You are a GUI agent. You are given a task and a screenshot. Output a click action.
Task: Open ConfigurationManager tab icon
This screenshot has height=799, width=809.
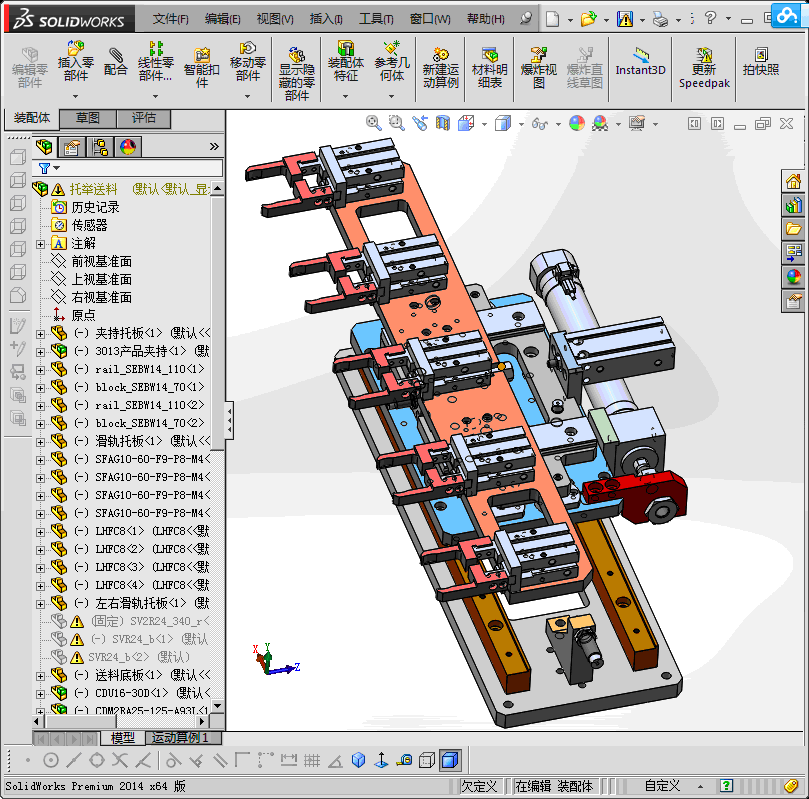100,146
